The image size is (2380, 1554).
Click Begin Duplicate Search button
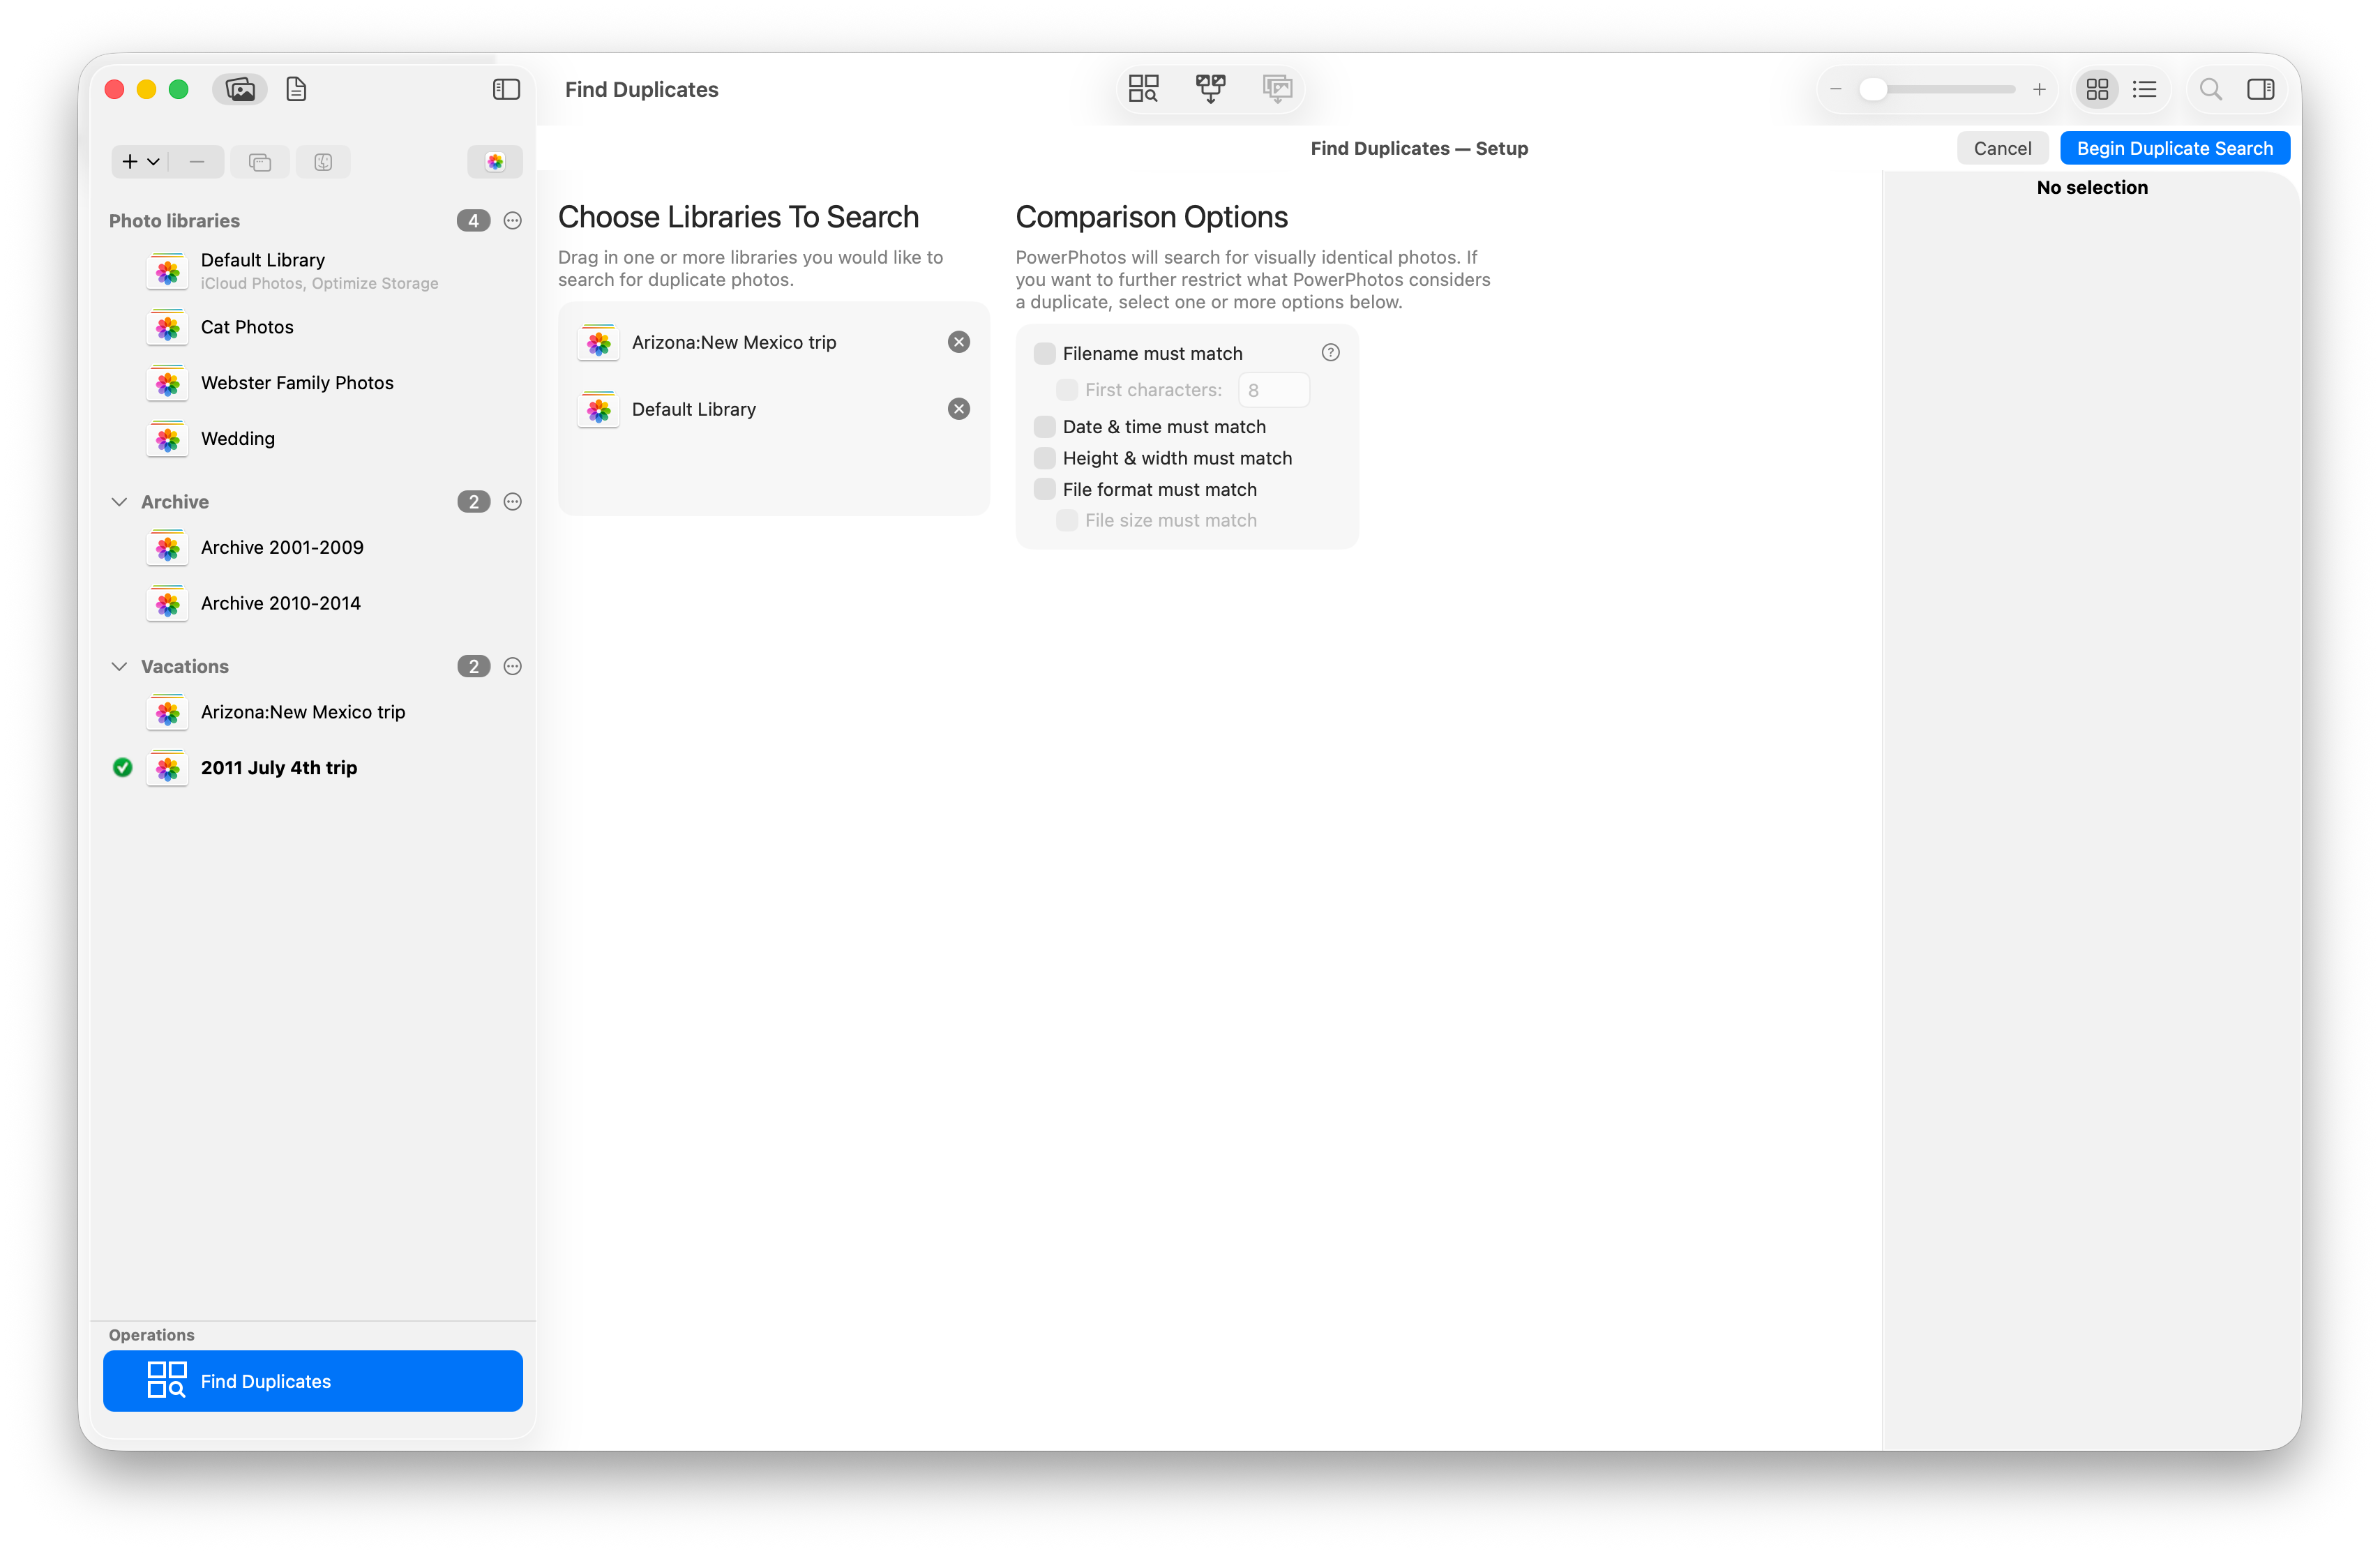click(x=2174, y=148)
